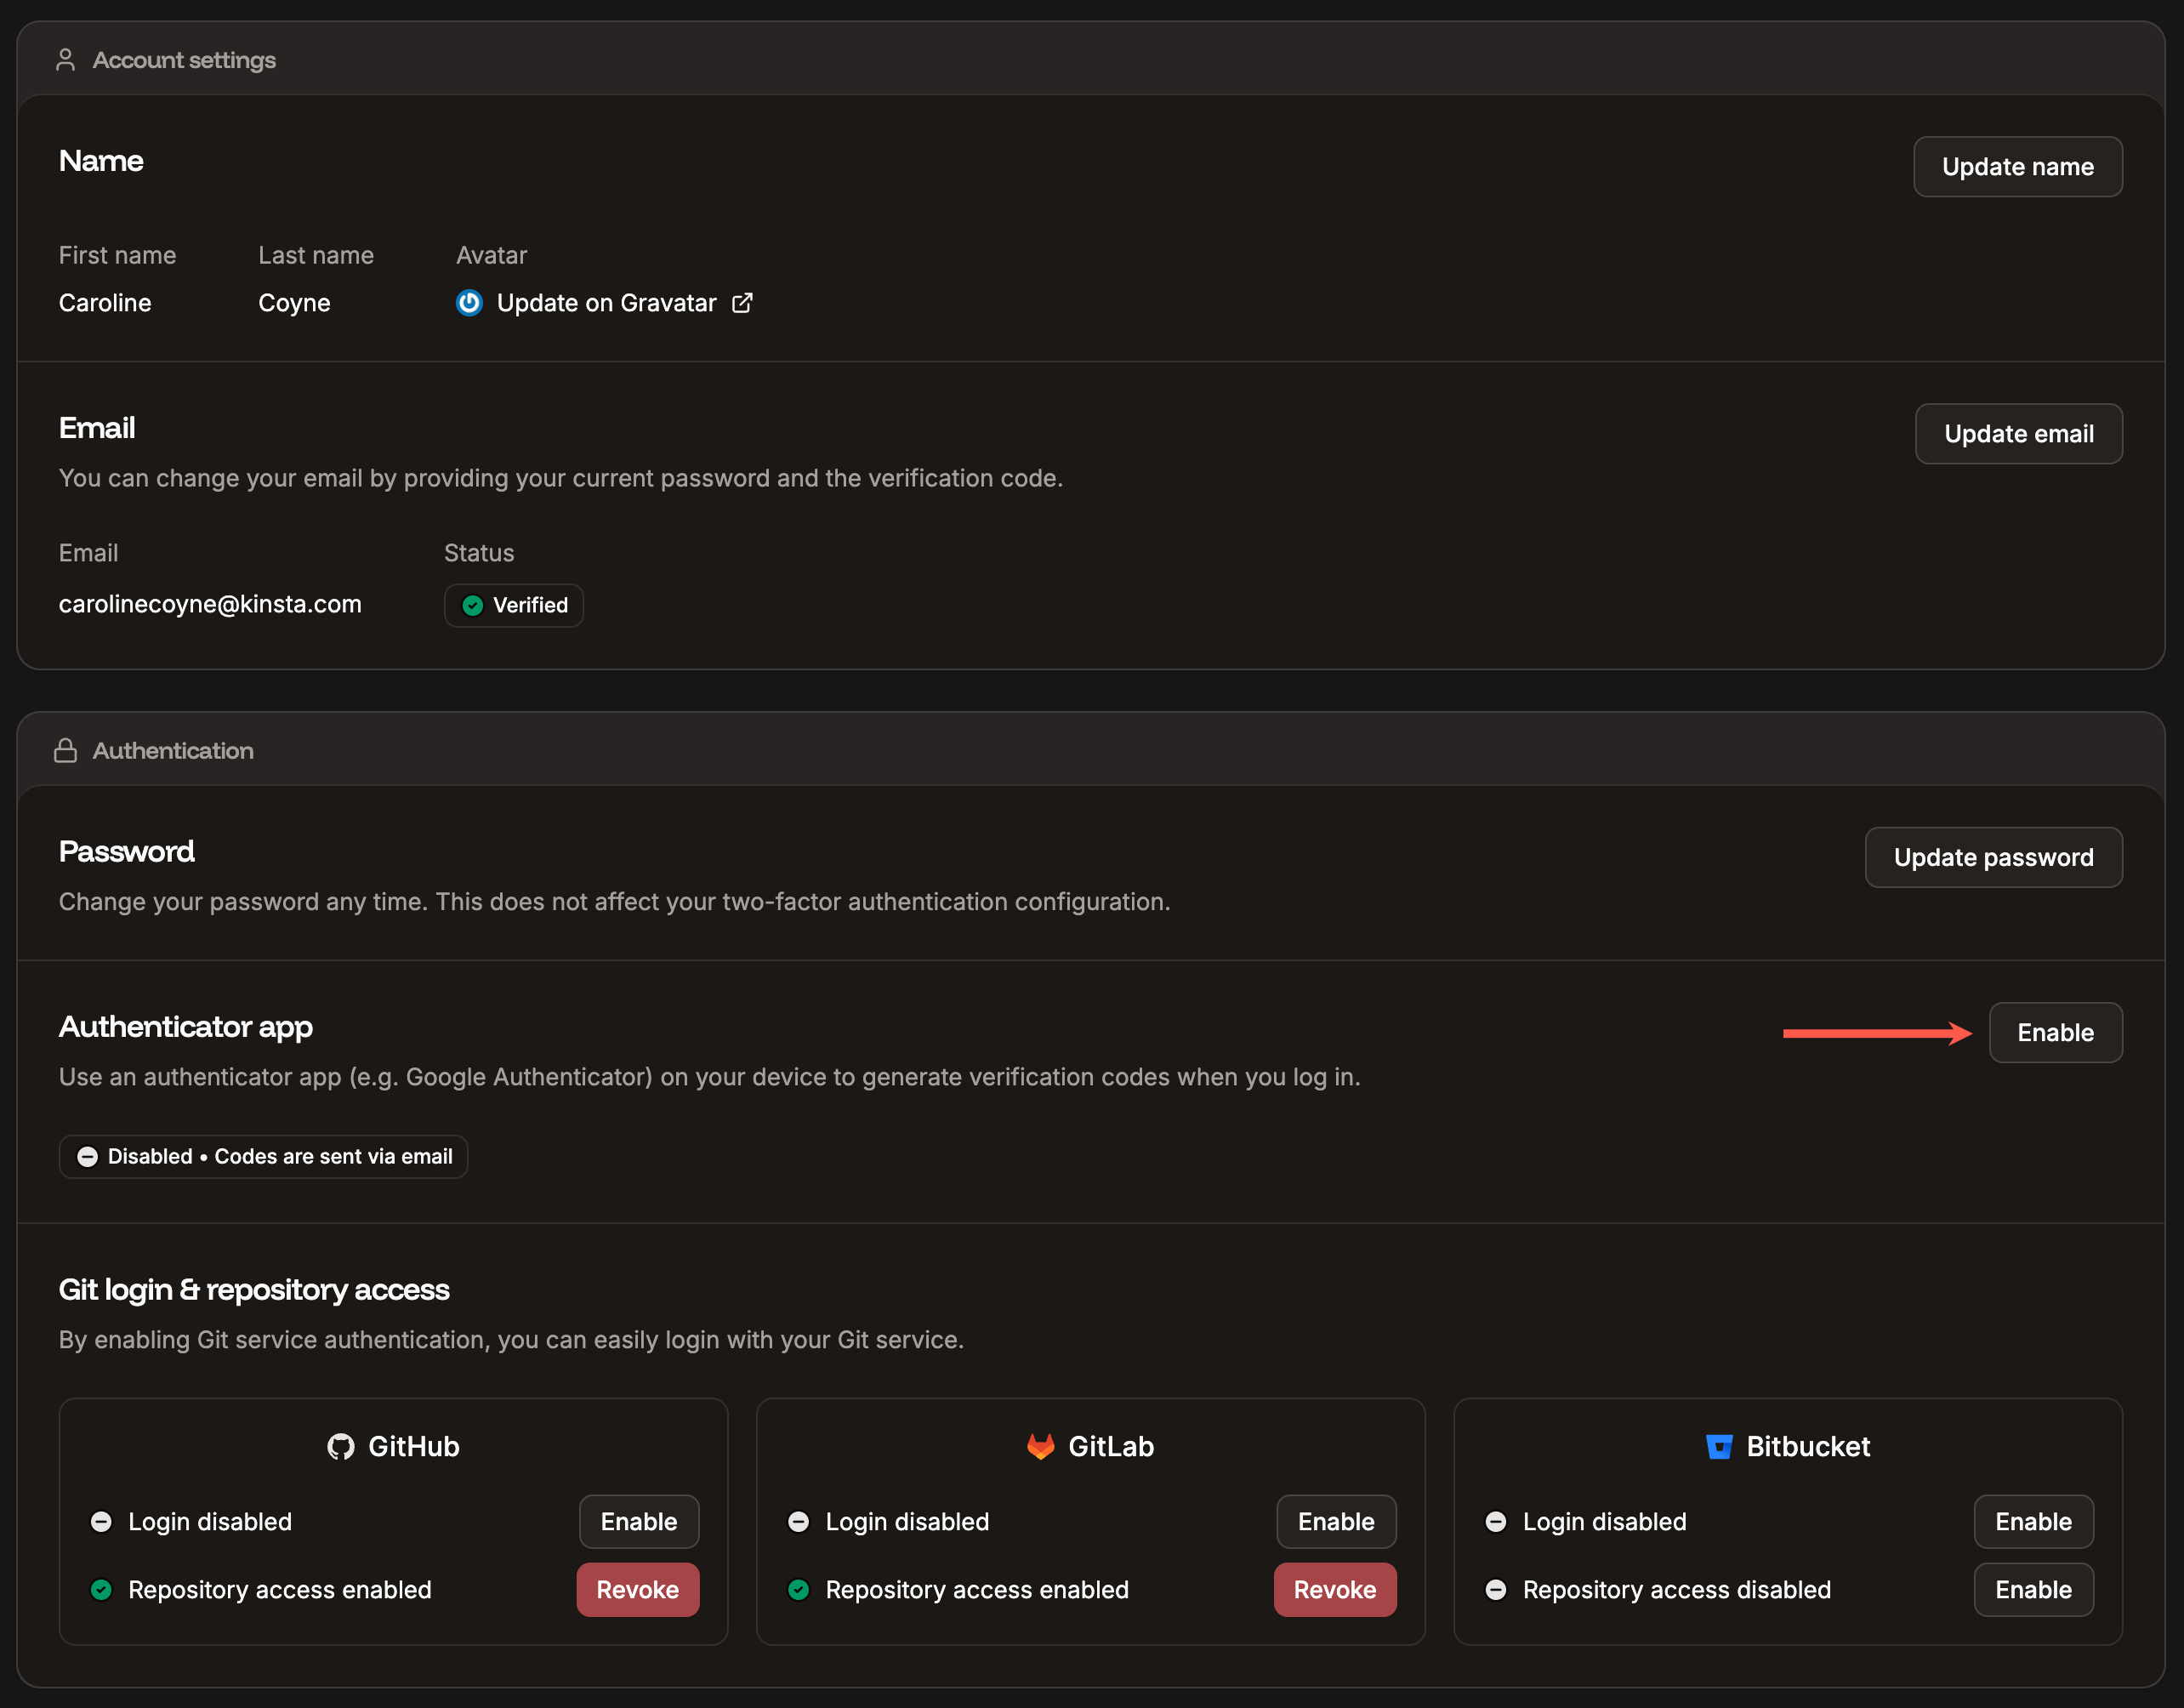Click the Verified status badge under Email
Screen dimensions: 2184x1708
pyautogui.click(x=513, y=605)
